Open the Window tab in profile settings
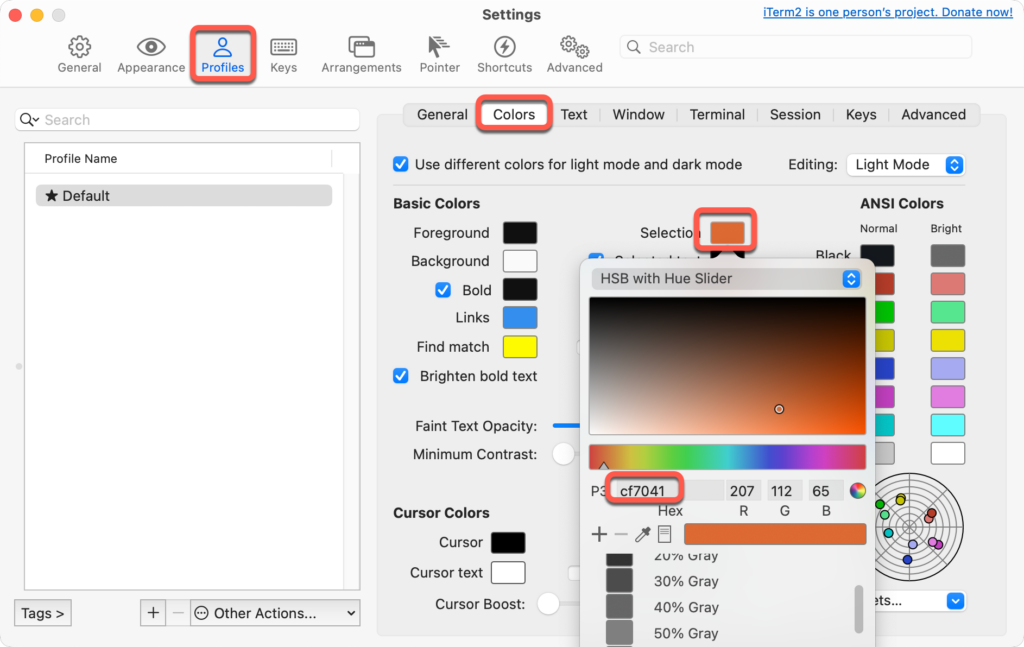 [x=638, y=114]
